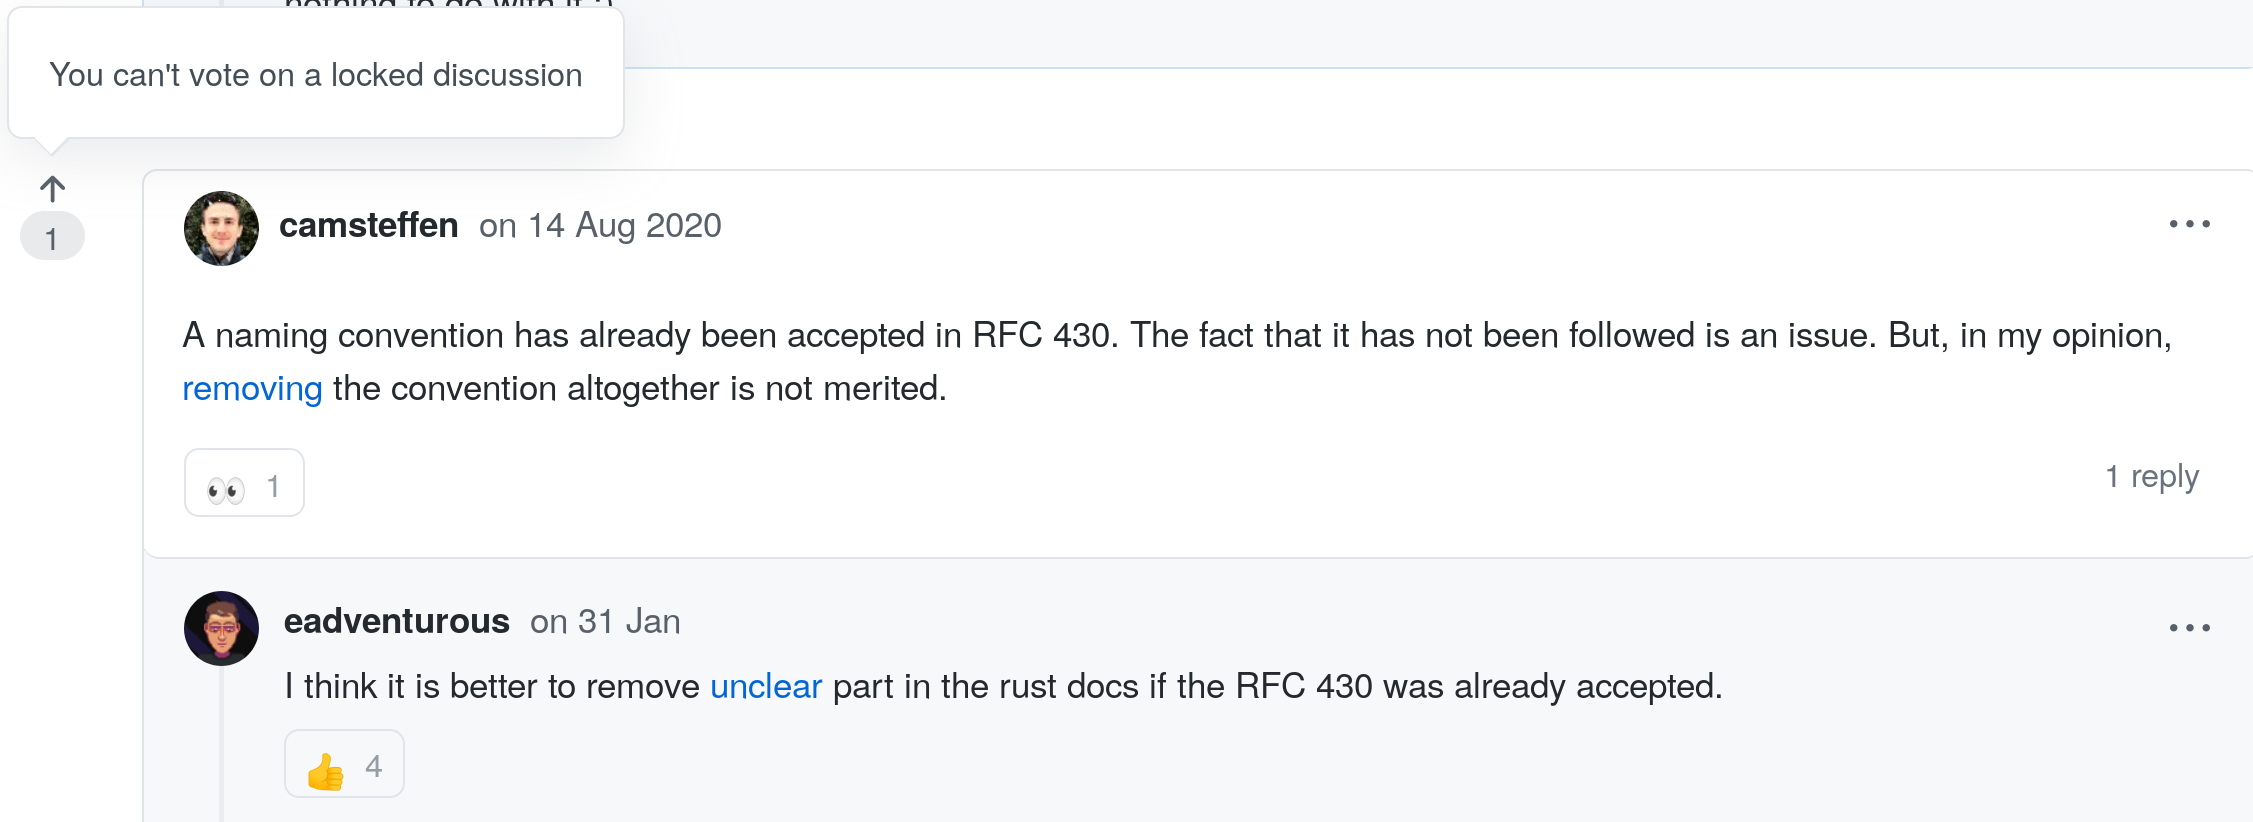The image size is (2253, 822).
Task: Click the upvote arrow on the discussion comment
Action: pos(52,186)
